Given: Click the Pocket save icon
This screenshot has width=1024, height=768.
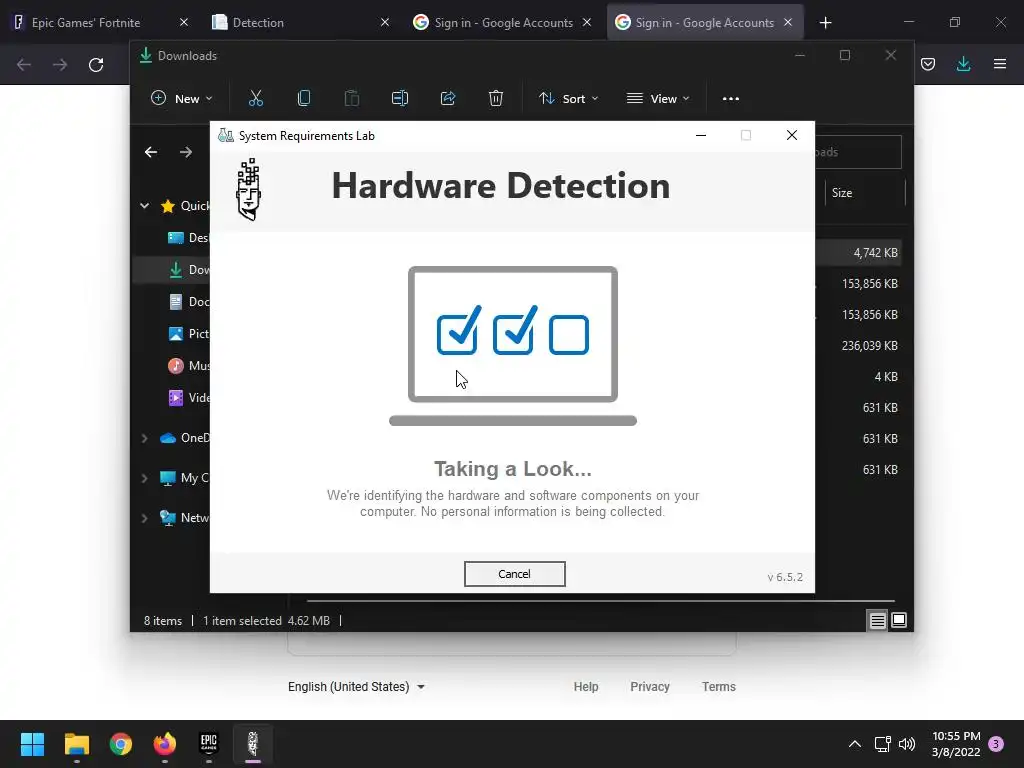Looking at the screenshot, I should tap(928, 64).
